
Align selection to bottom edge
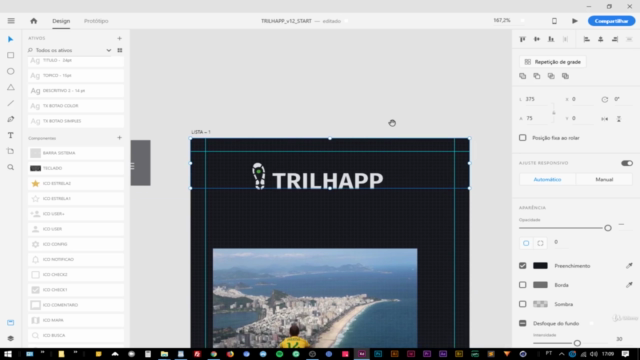[x=551, y=39]
